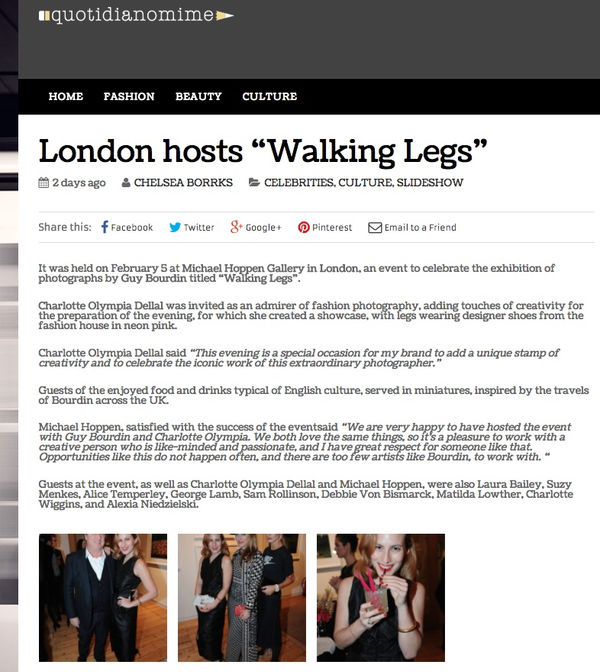Open middle photo of three women

242,597
